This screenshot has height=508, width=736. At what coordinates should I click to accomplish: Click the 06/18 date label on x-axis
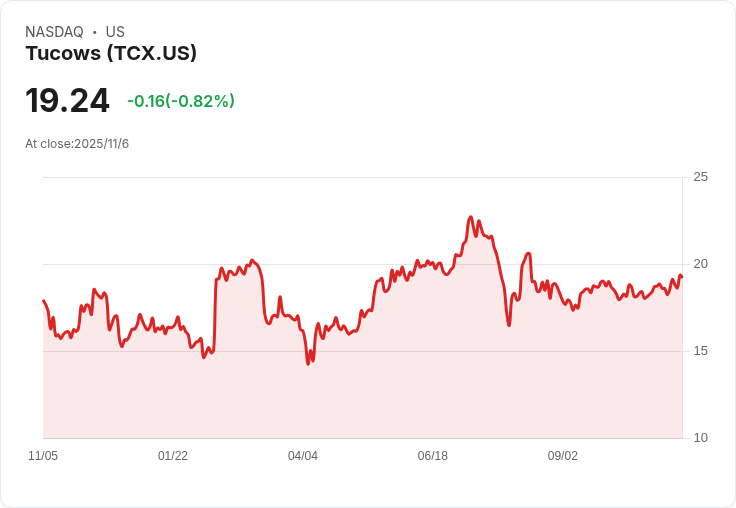(433, 455)
